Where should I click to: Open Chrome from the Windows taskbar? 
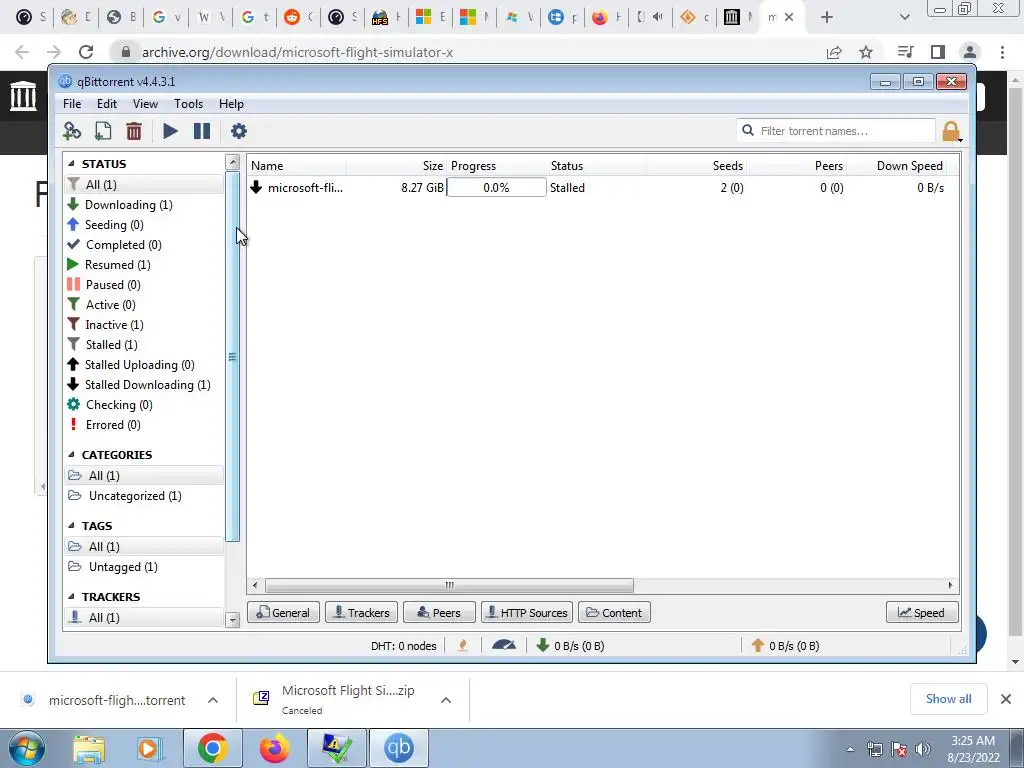coord(212,748)
